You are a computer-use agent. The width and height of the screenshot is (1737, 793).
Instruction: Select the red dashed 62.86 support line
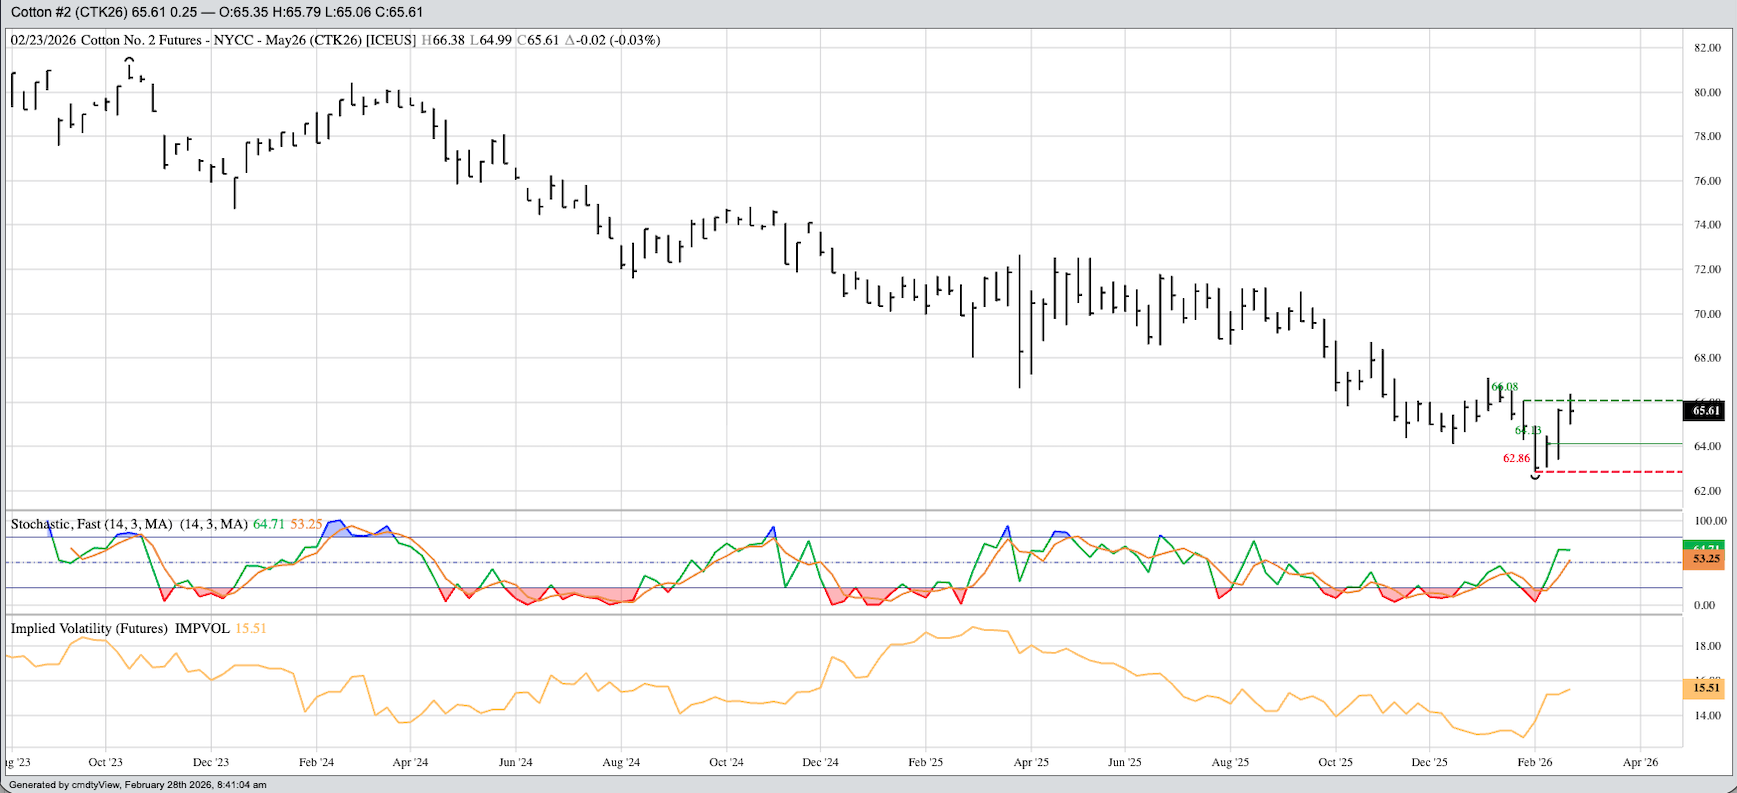click(x=1620, y=471)
